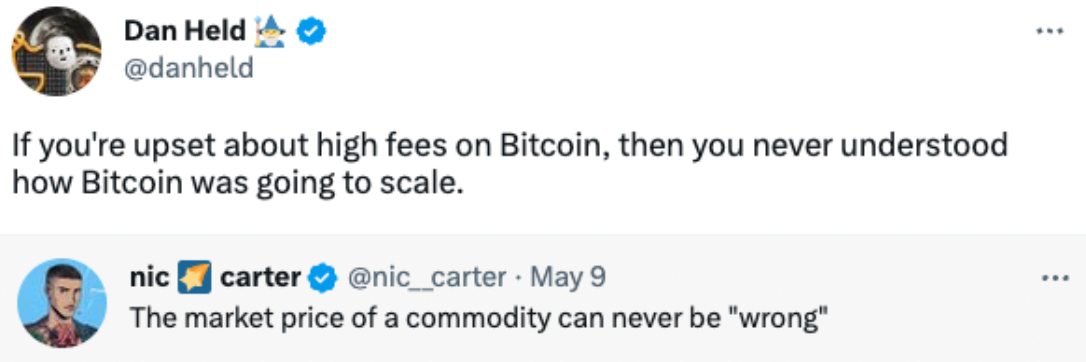
Task: Click the name 'nic' in the quoted tweet
Action: pos(150,278)
